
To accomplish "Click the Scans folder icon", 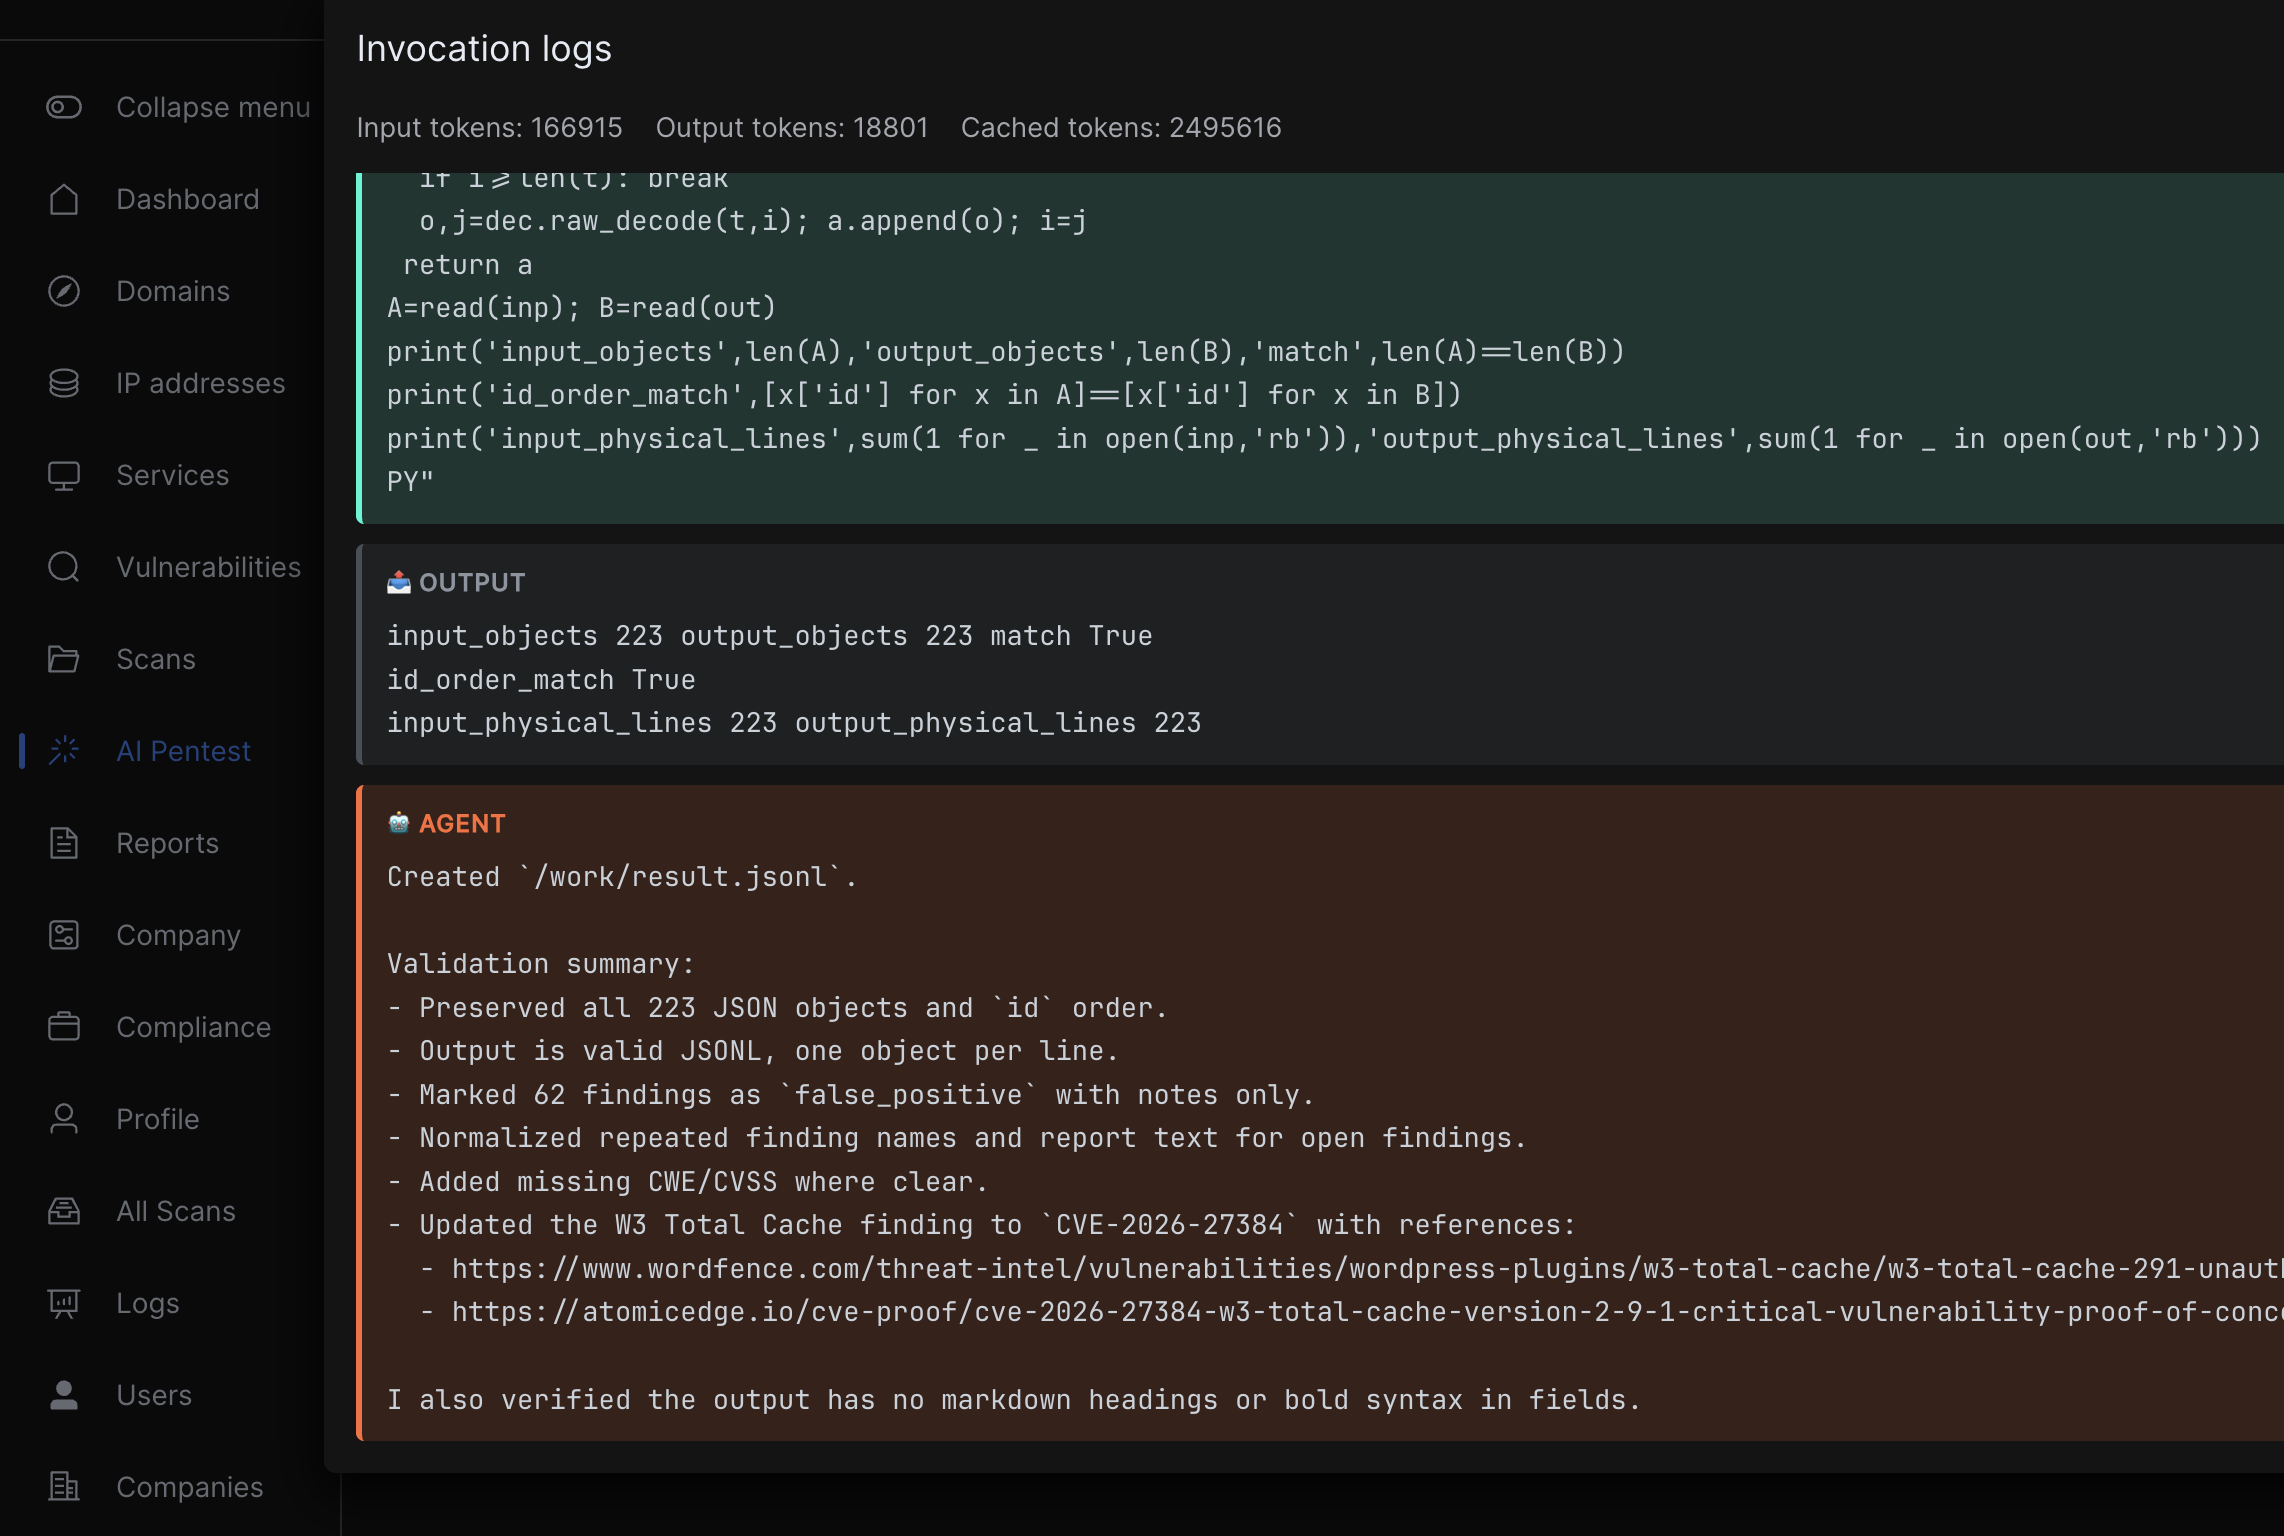I will (64, 659).
